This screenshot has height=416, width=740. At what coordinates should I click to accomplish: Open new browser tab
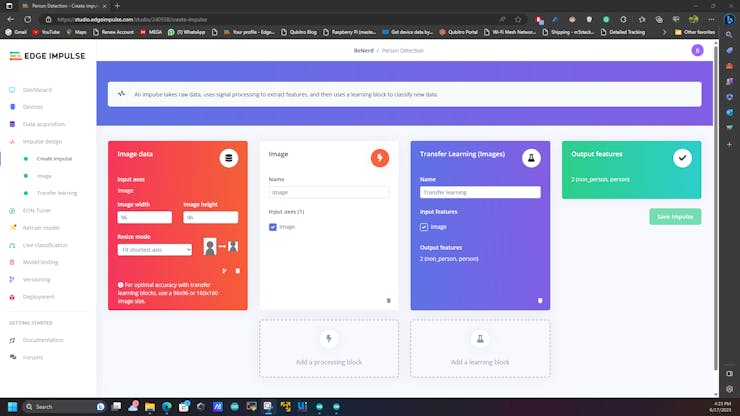[118, 6]
